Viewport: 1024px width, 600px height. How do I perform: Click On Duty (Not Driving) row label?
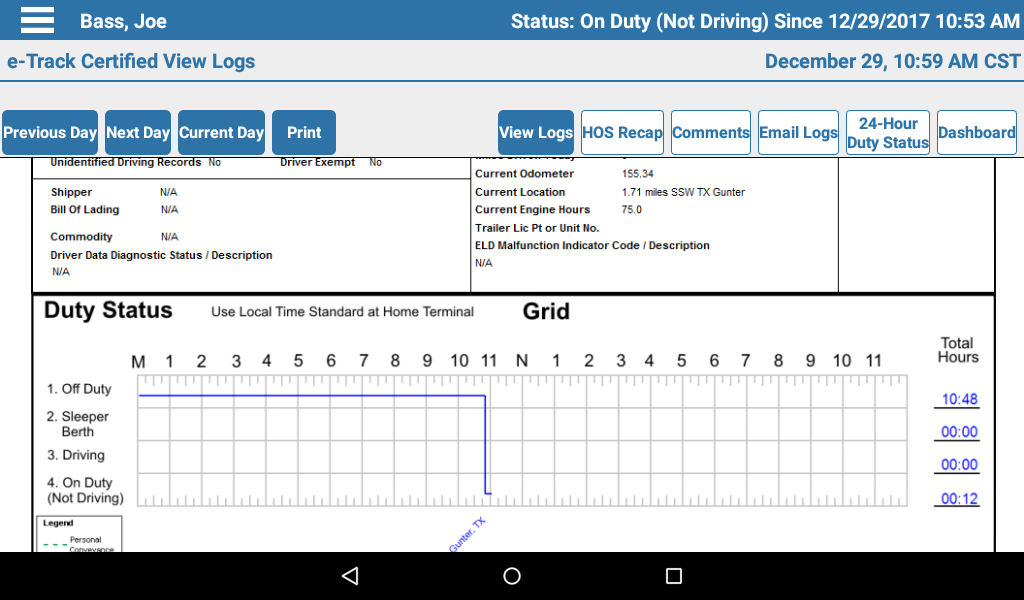coord(85,490)
